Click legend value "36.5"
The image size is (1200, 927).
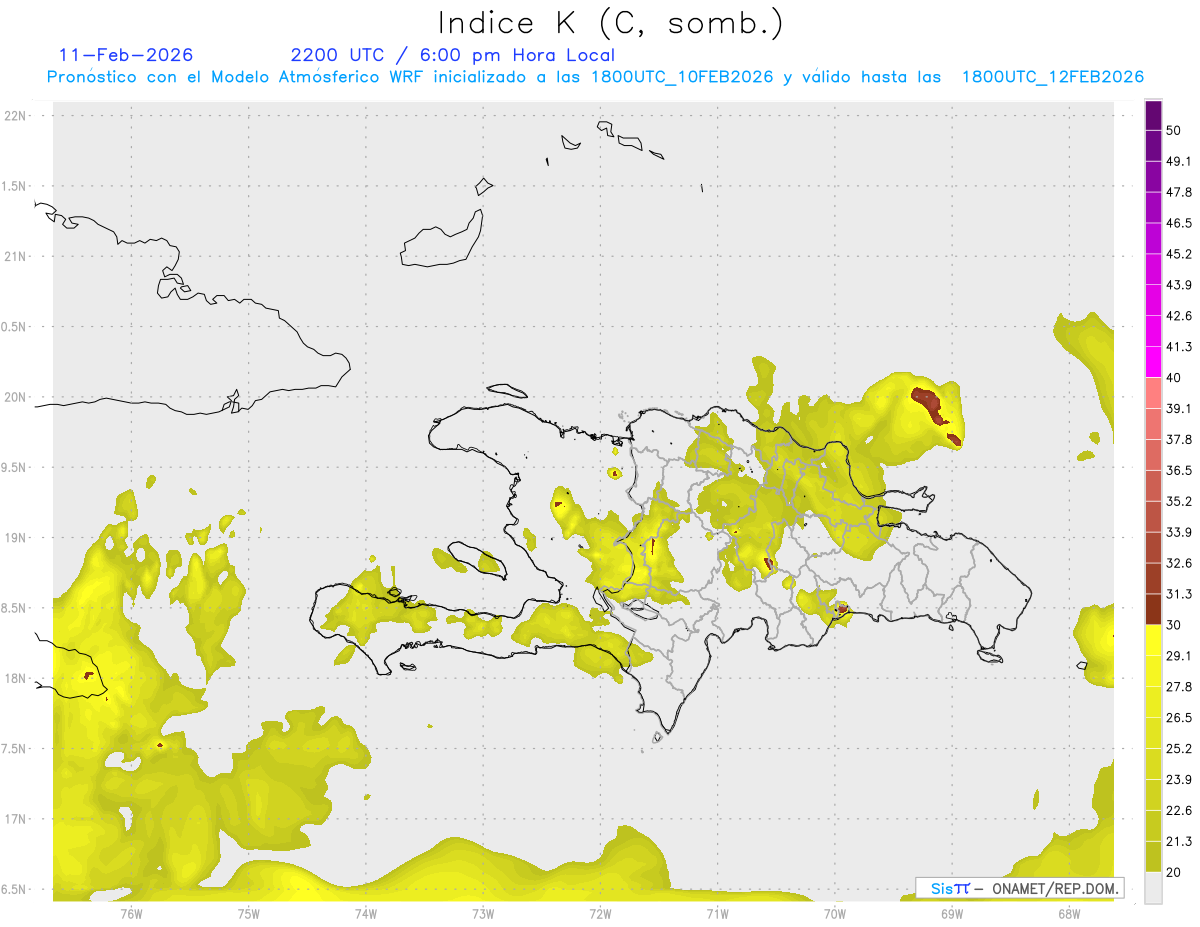(x=1179, y=470)
